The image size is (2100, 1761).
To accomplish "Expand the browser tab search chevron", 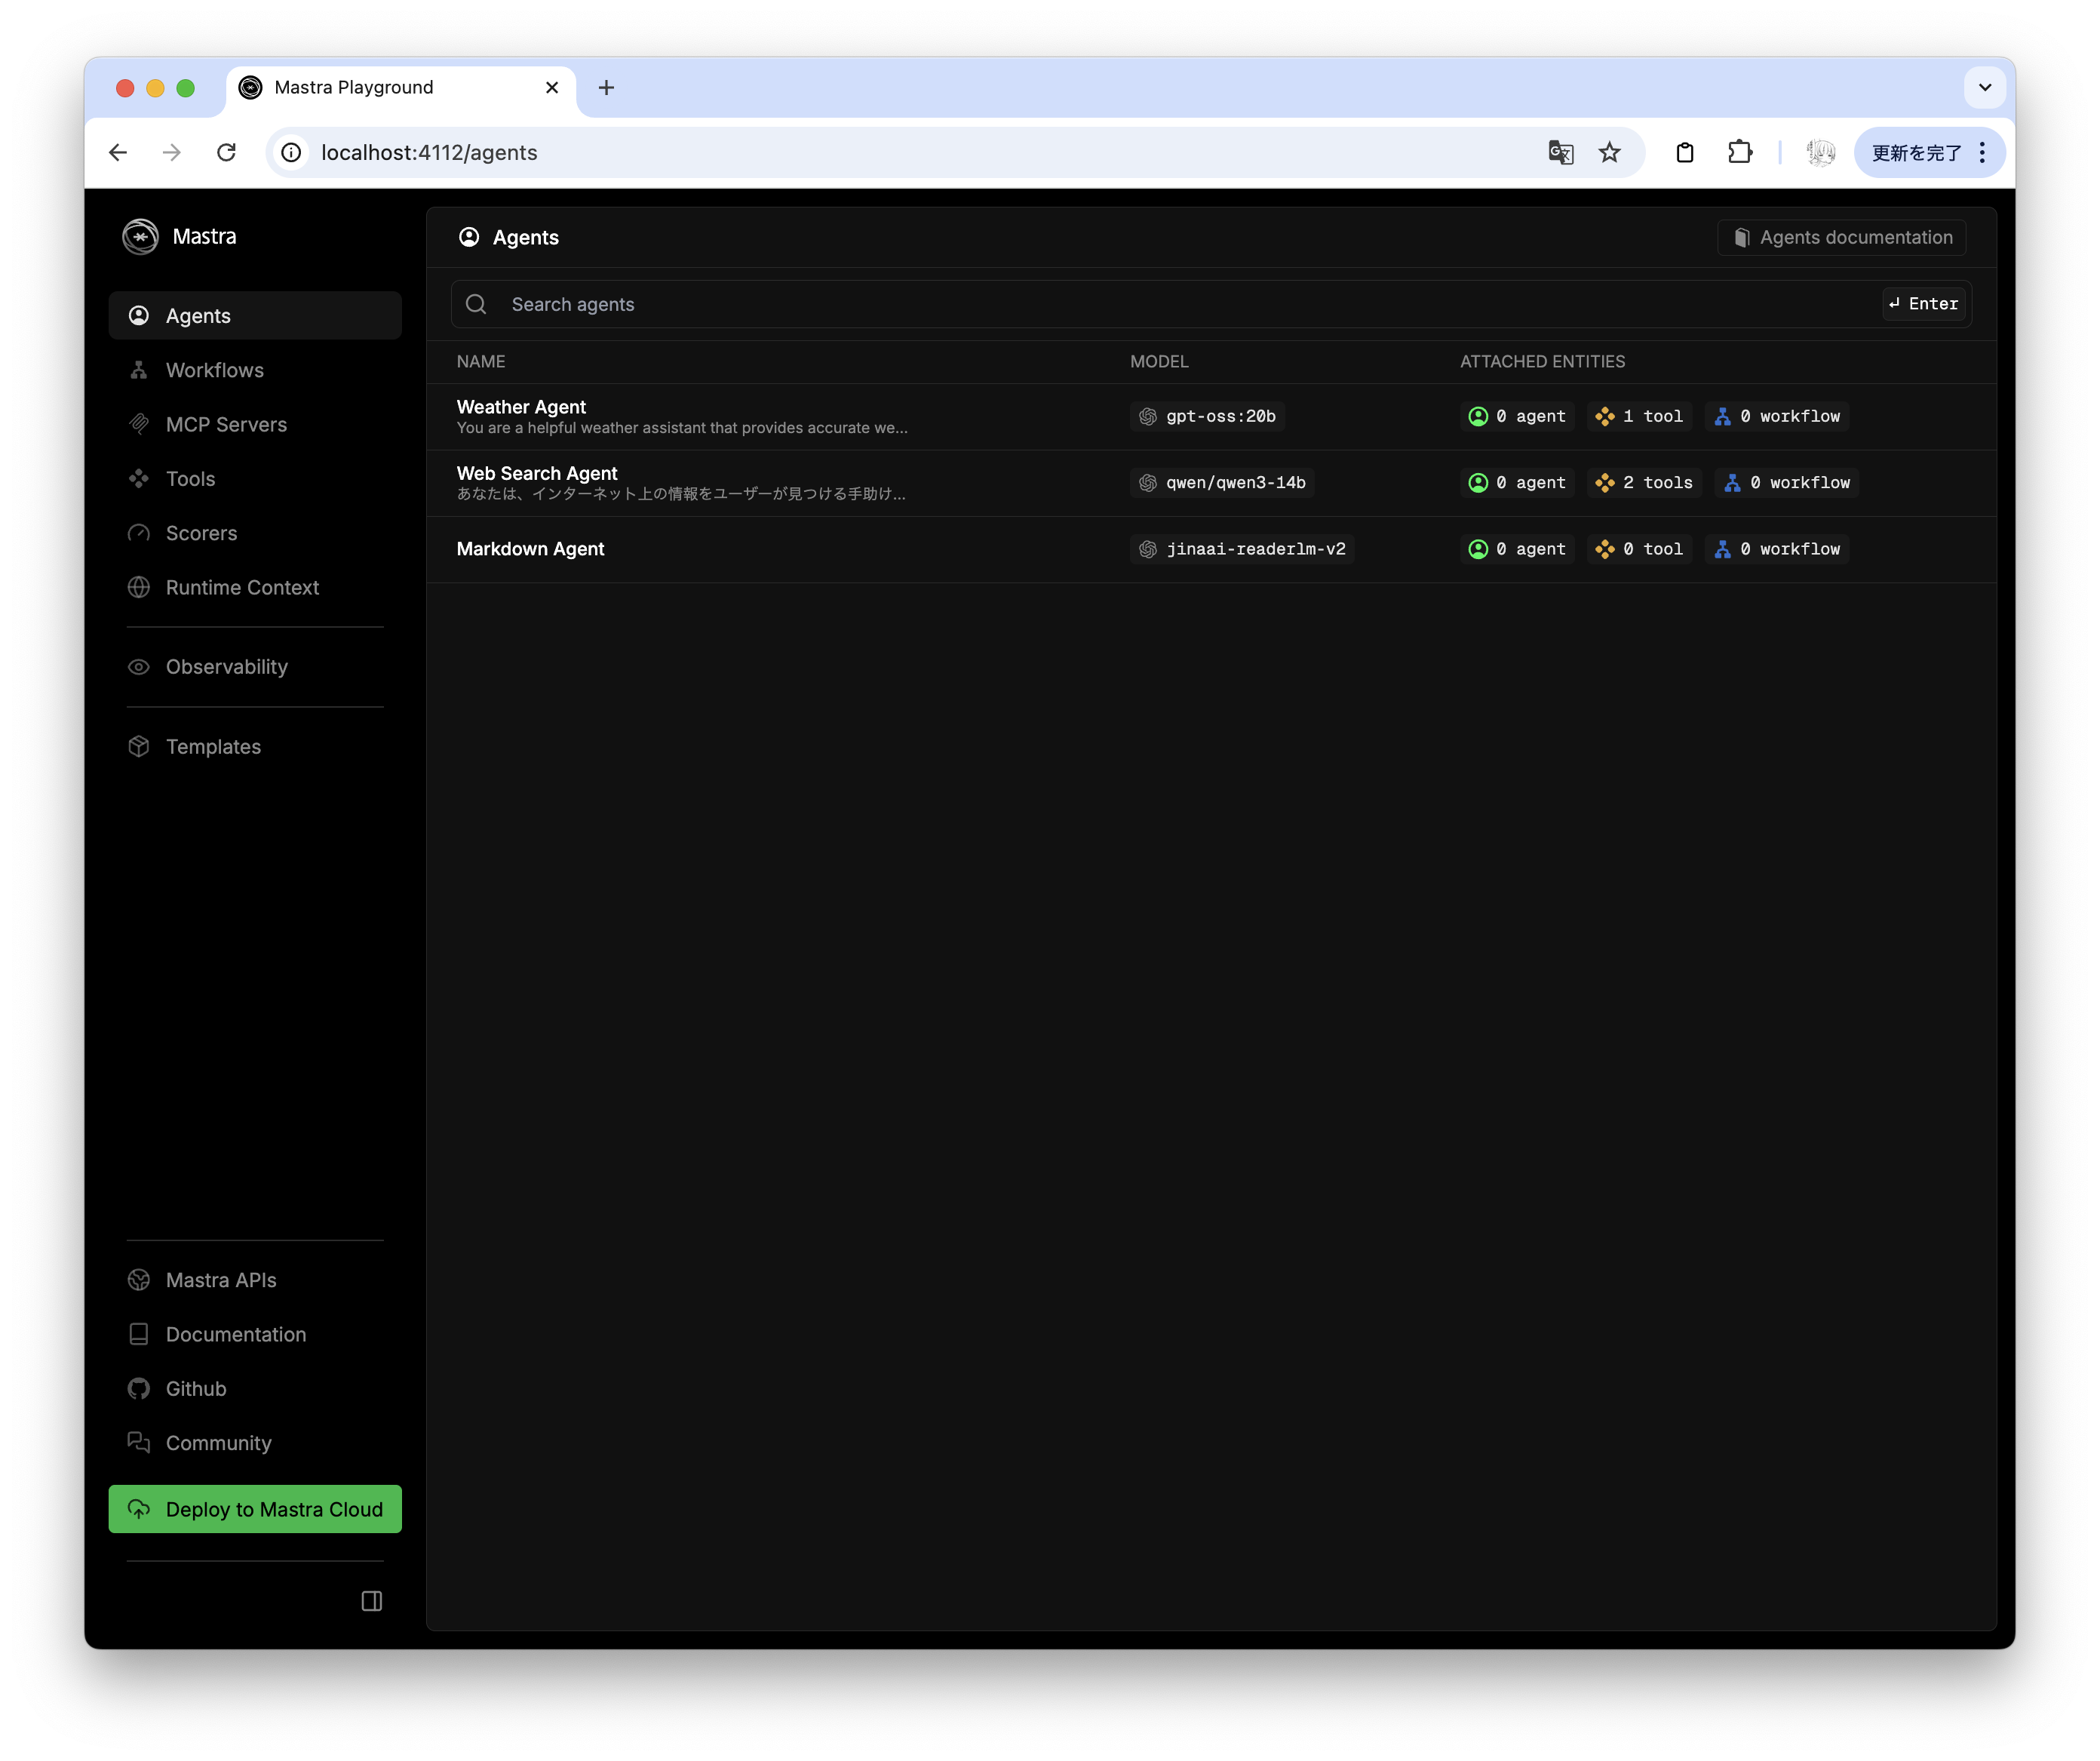I will (x=1984, y=87).
